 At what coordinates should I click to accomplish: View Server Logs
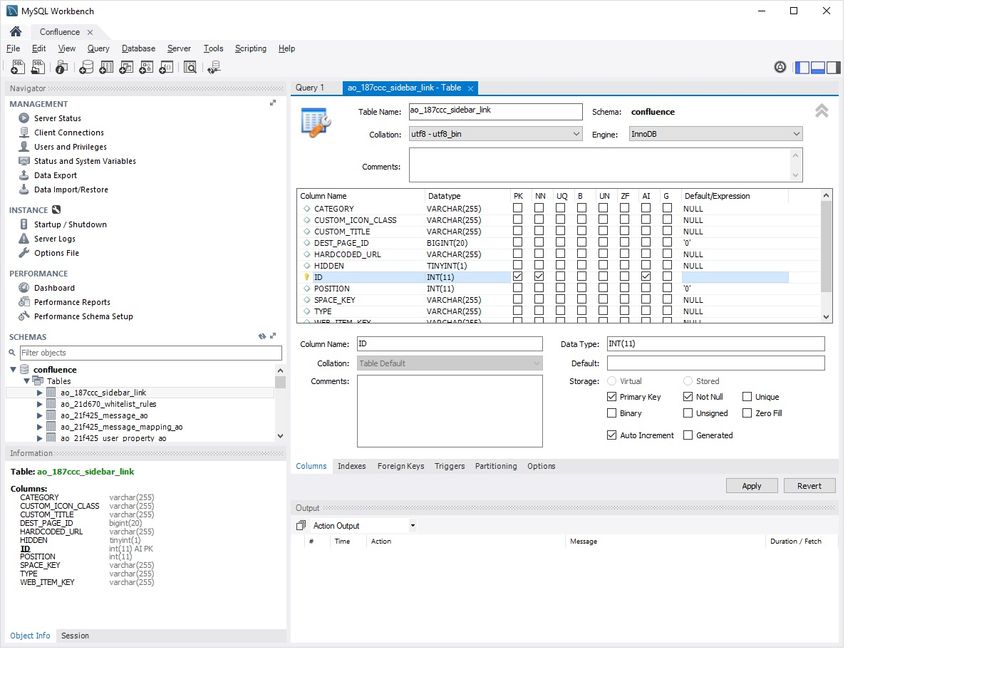point(54,239)
